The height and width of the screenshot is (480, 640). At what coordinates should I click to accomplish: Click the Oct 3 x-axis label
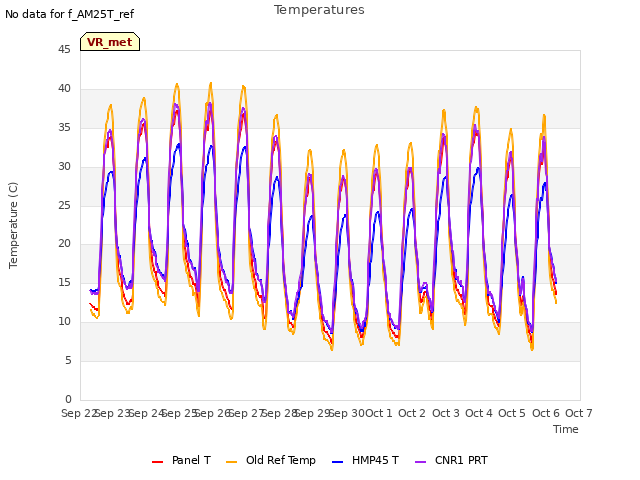(446, 413)
